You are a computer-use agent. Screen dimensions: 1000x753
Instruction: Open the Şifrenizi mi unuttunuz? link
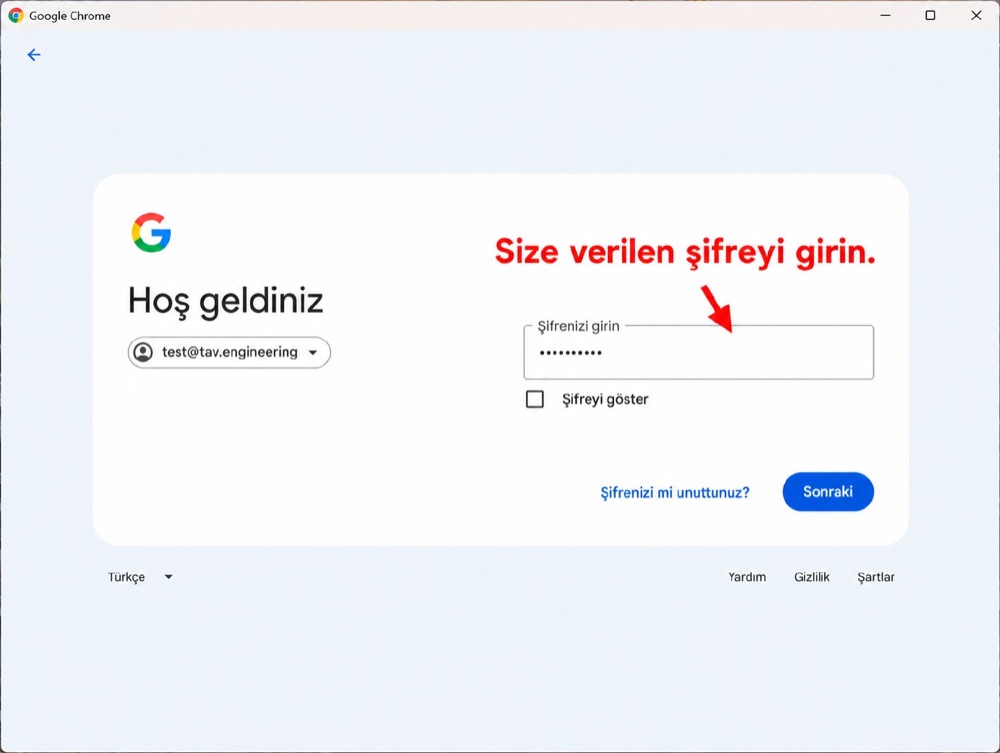tap(675, 493)
